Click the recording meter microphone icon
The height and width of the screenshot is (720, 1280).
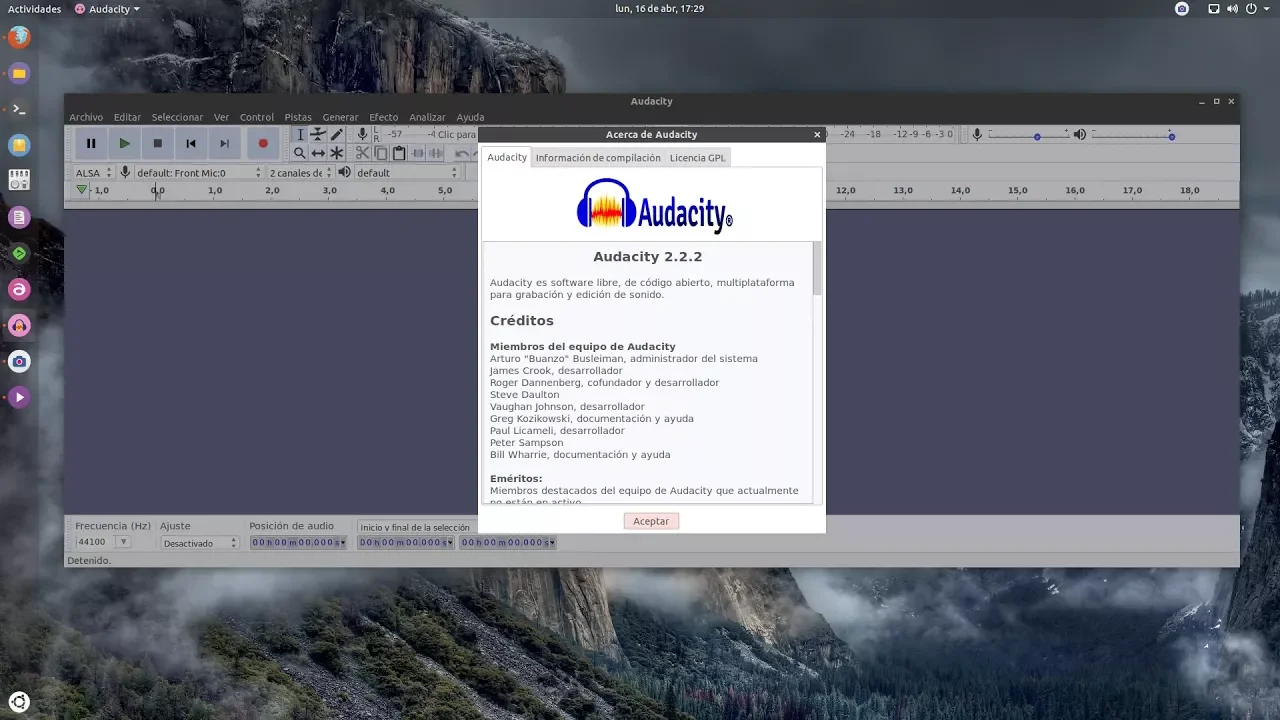[x=363, y=134]
